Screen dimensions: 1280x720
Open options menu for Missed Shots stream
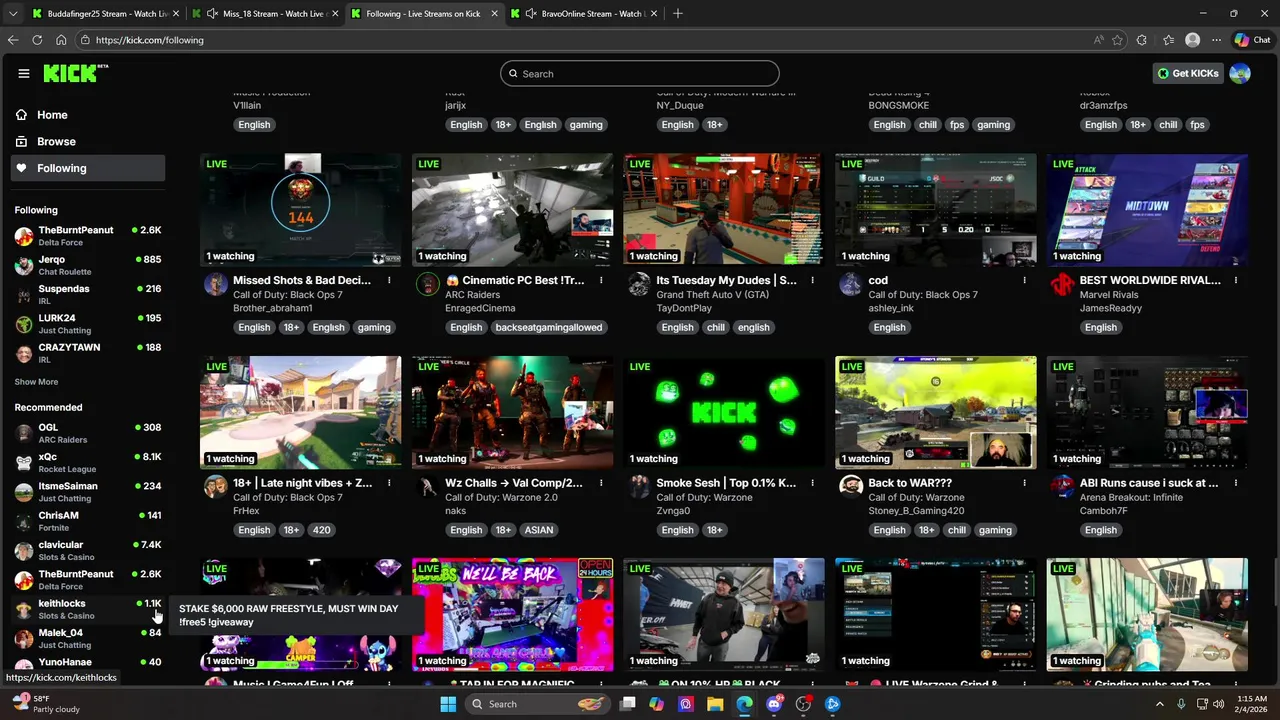click(389, 281)
